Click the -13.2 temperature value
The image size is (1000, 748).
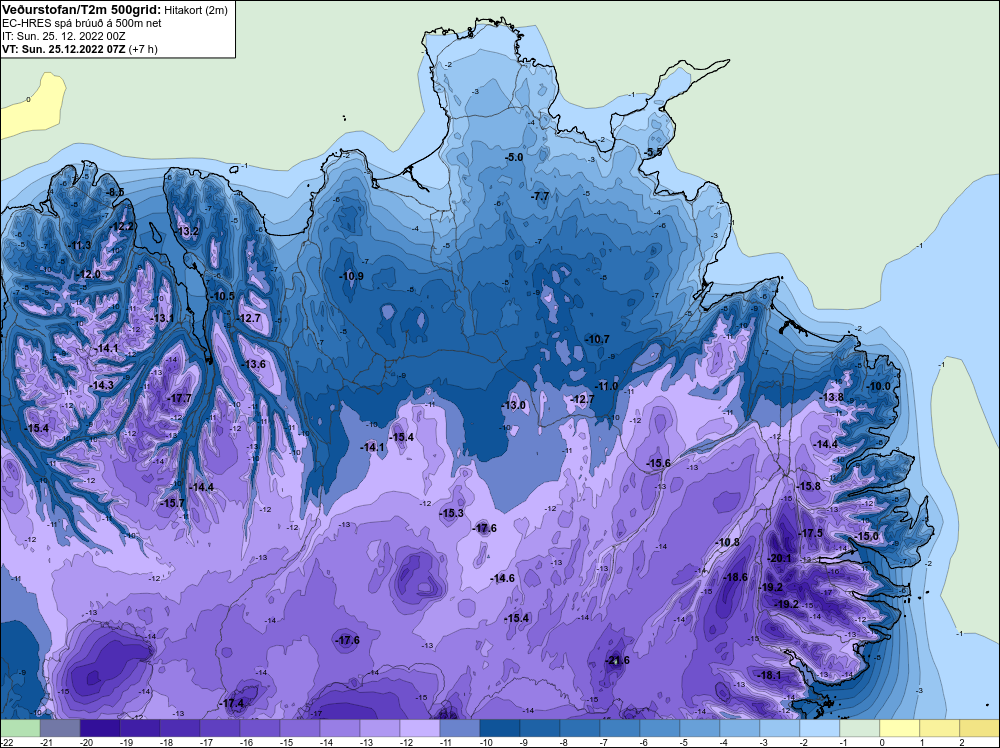pyautogui.click(x=188, y=231)
